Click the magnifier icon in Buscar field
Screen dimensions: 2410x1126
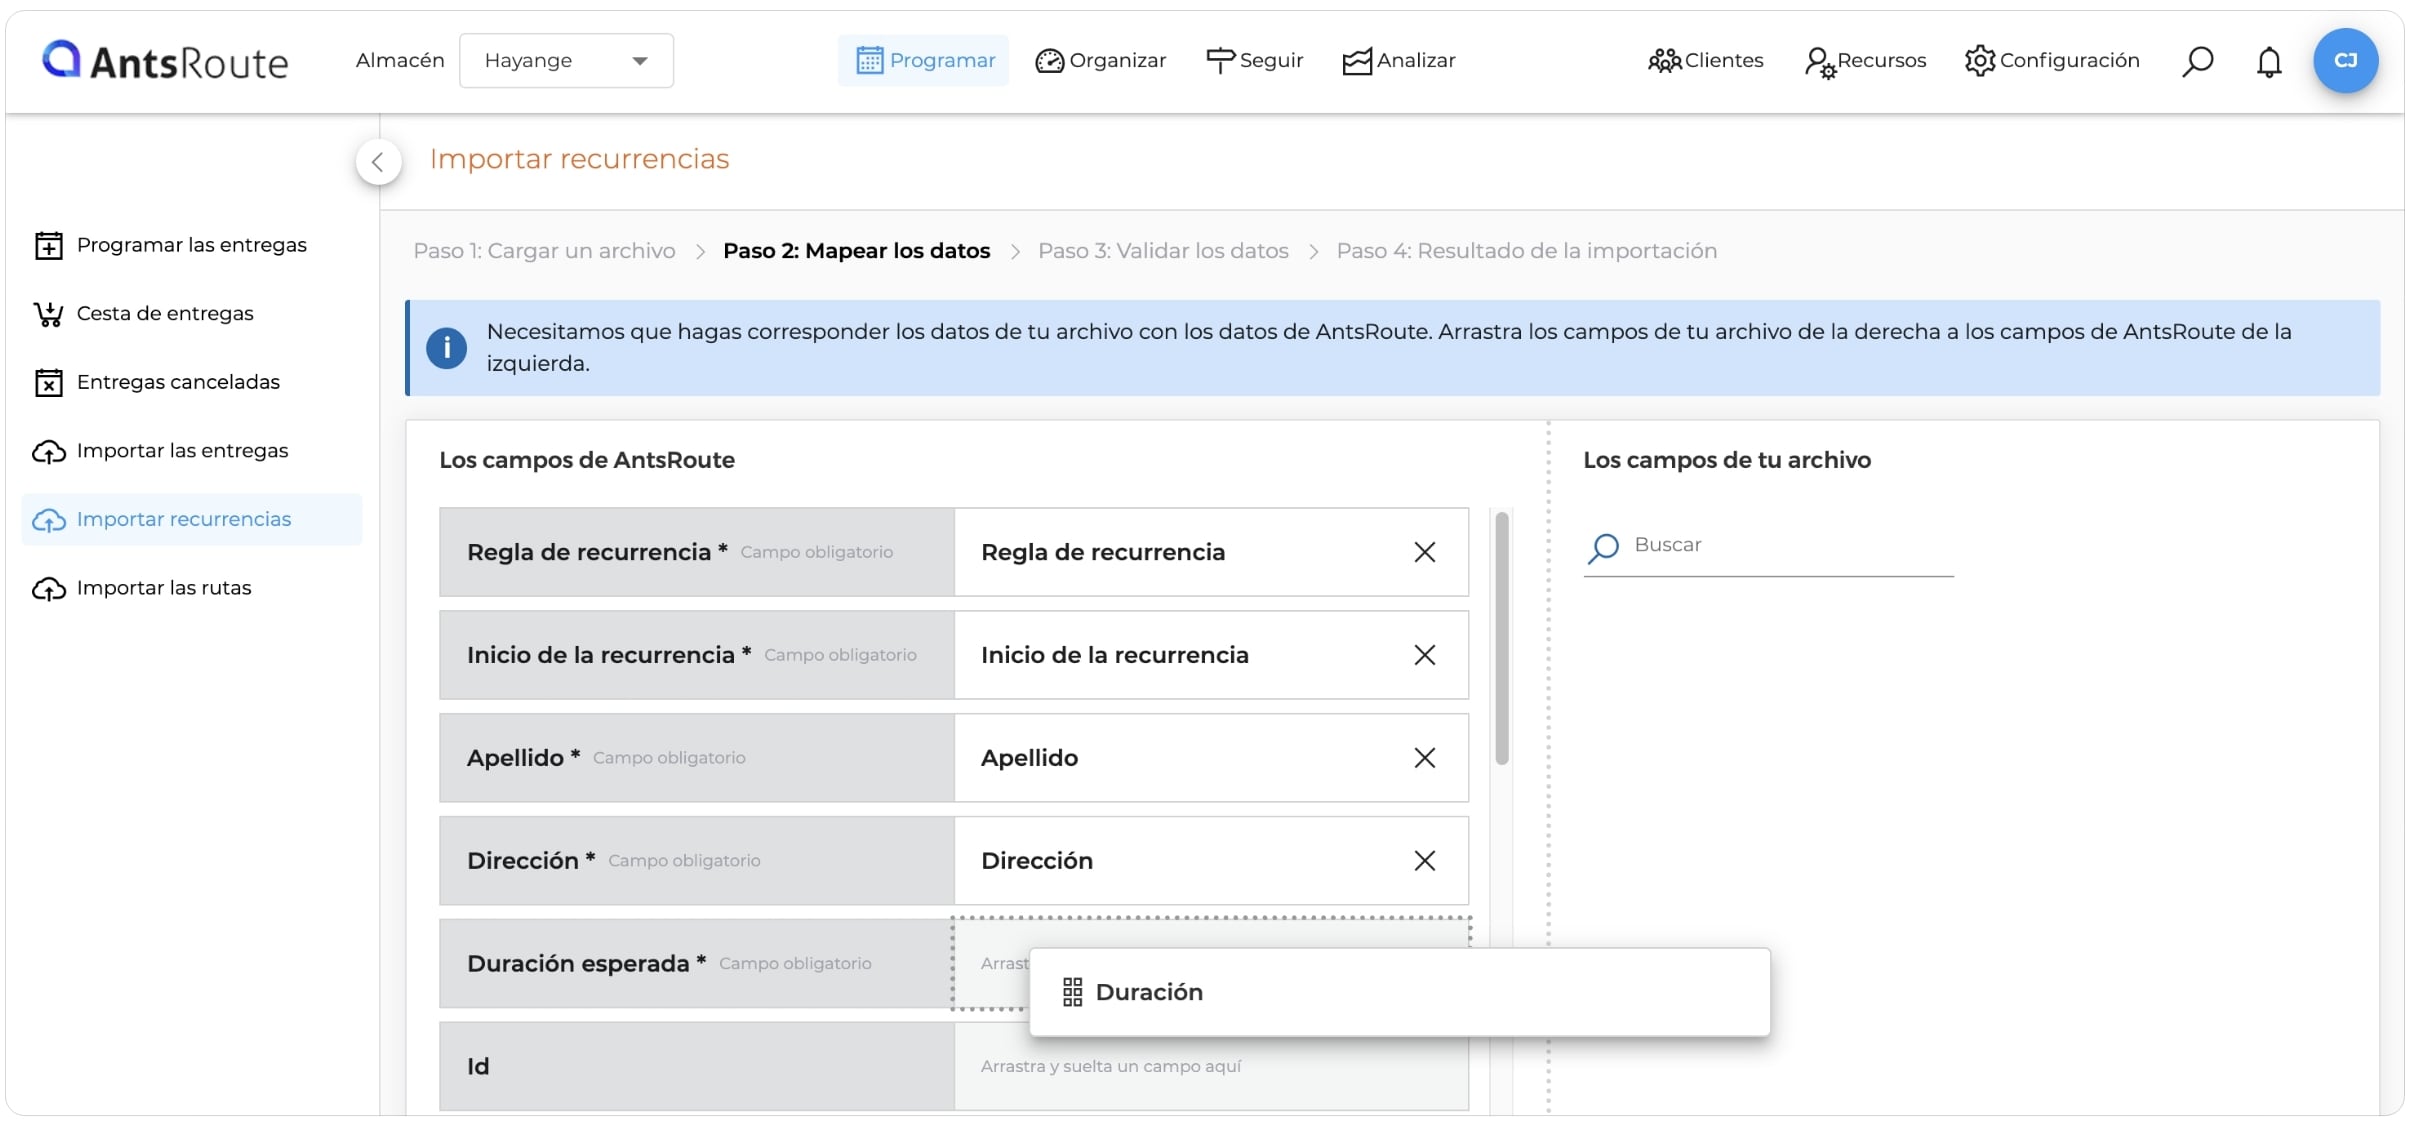(x=1604, y=547)
